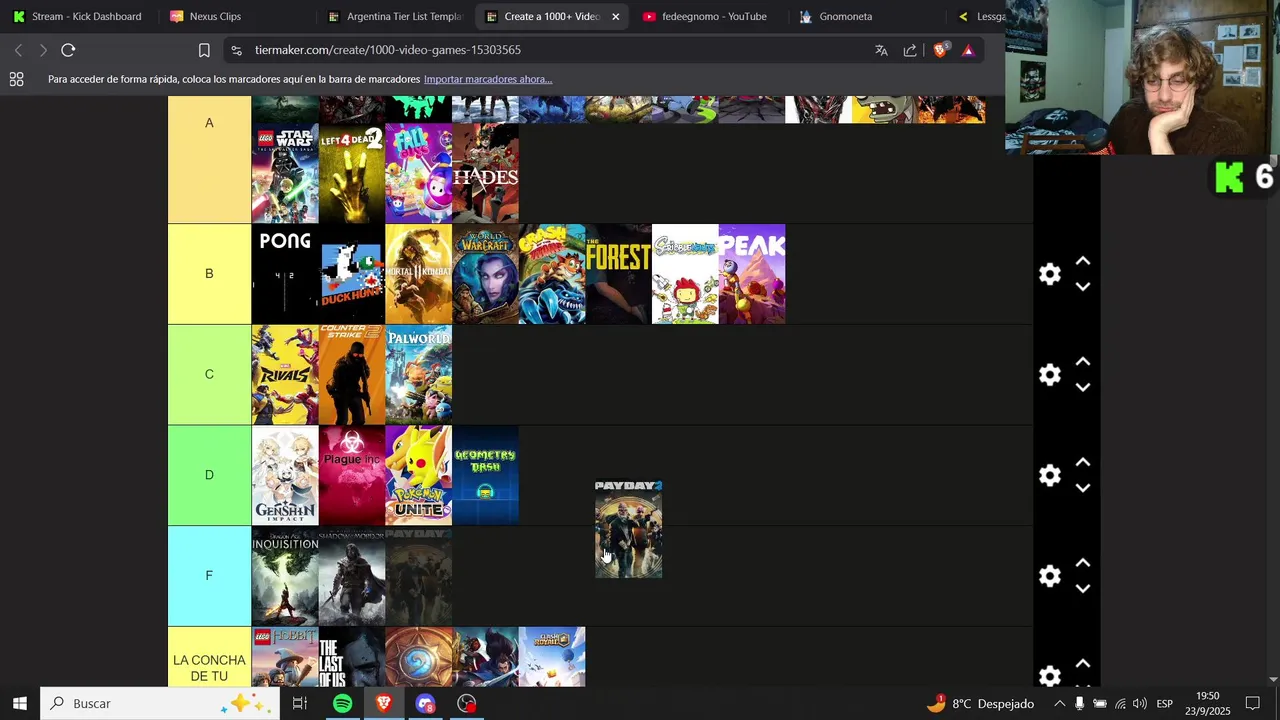Screen dimensions: 1280x720
Task: Select The Forest thumbnail
Action: click(x=618, y=274)
